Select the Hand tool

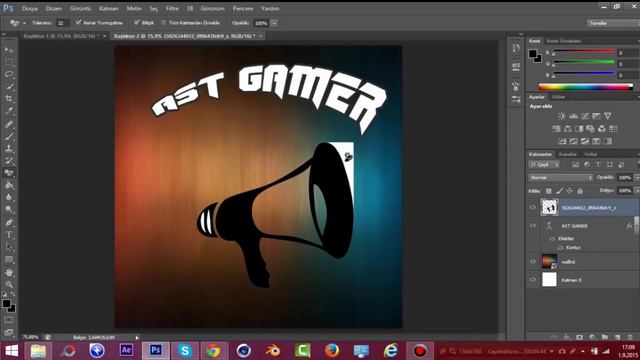point(9,272)
